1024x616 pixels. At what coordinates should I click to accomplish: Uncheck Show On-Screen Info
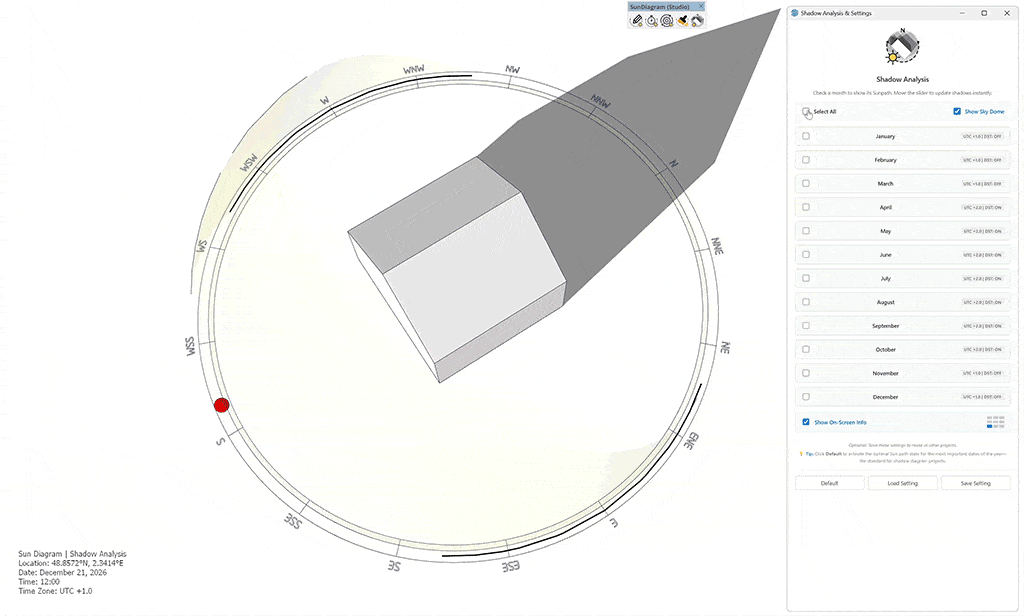pyautogui.click(x=806, y=422)
